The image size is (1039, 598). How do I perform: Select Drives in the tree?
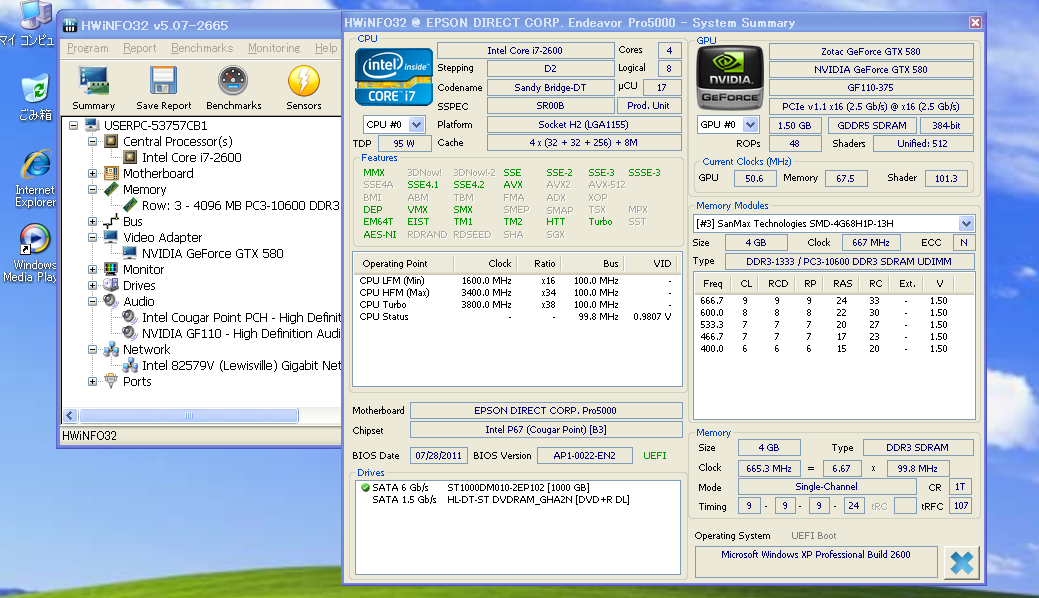pyautogui.click(x=139, y=285)
